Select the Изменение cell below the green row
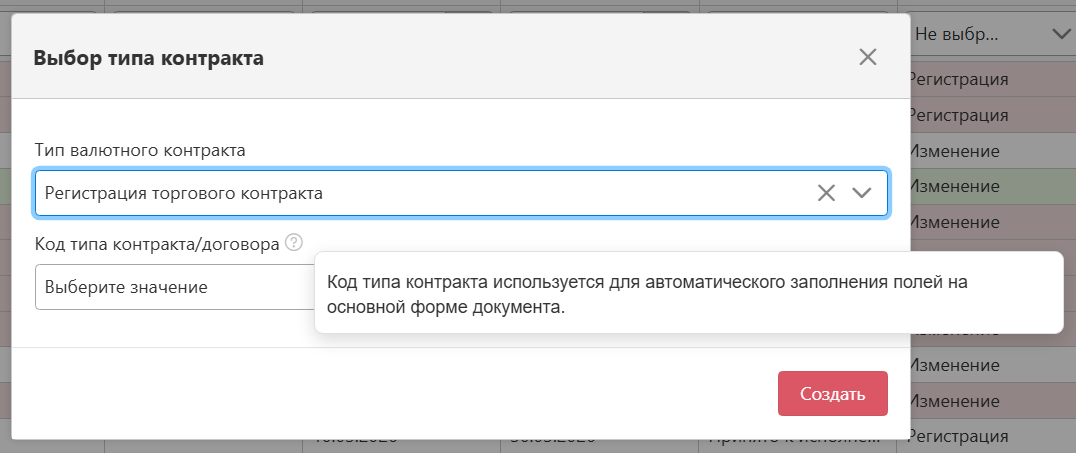Viewport: 1076px width, 453px height. (954, 220)
